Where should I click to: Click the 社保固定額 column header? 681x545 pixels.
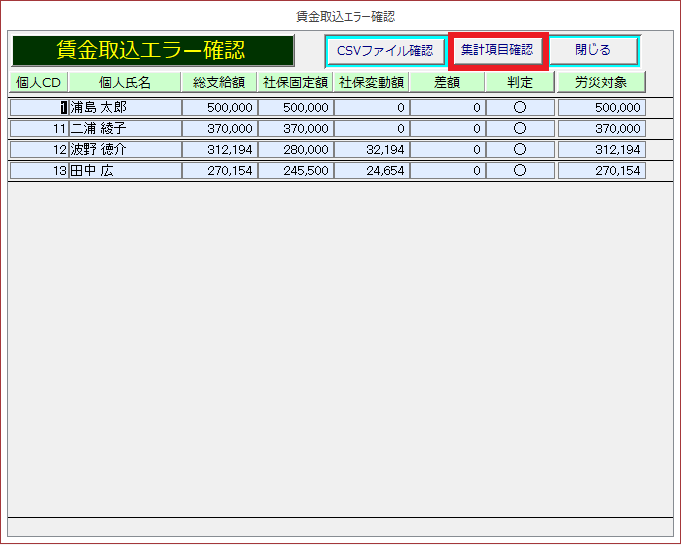[x=294, y=82]
